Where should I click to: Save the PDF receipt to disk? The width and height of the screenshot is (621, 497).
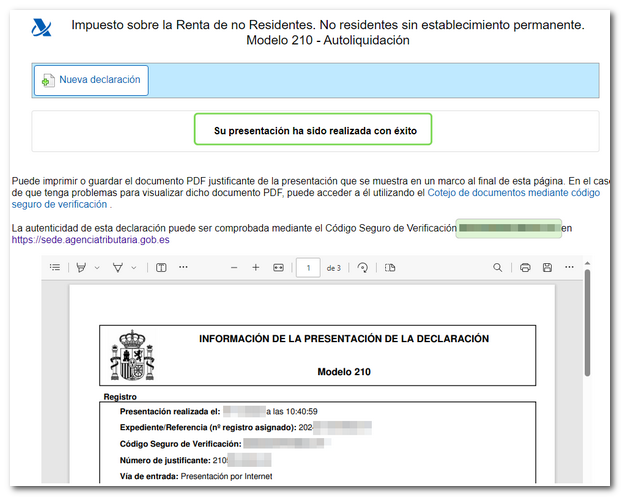click(547, 268)
